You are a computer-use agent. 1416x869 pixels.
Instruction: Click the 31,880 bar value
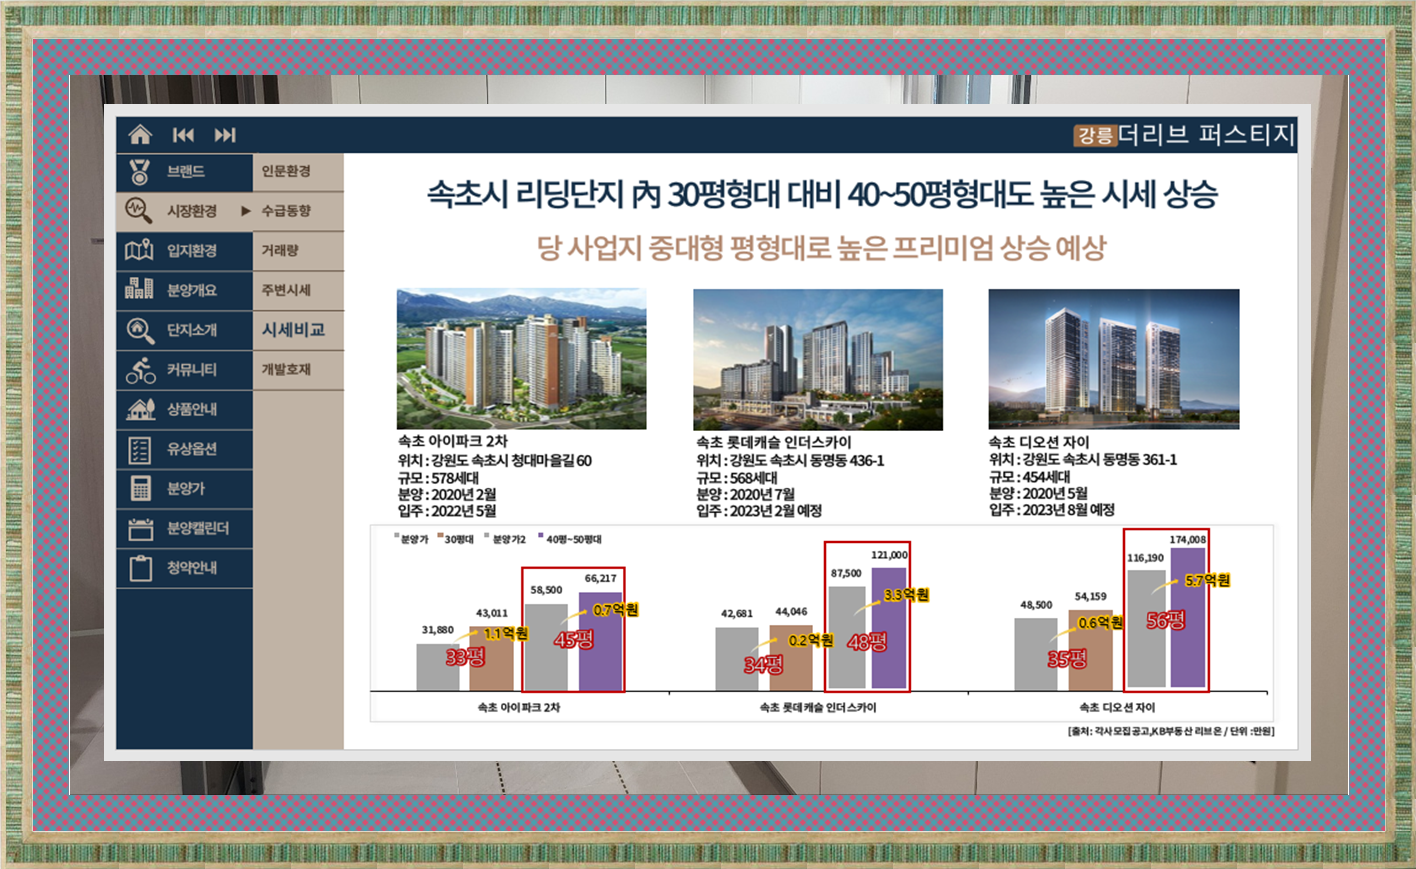pyautogui.click(x=438, y=630)
